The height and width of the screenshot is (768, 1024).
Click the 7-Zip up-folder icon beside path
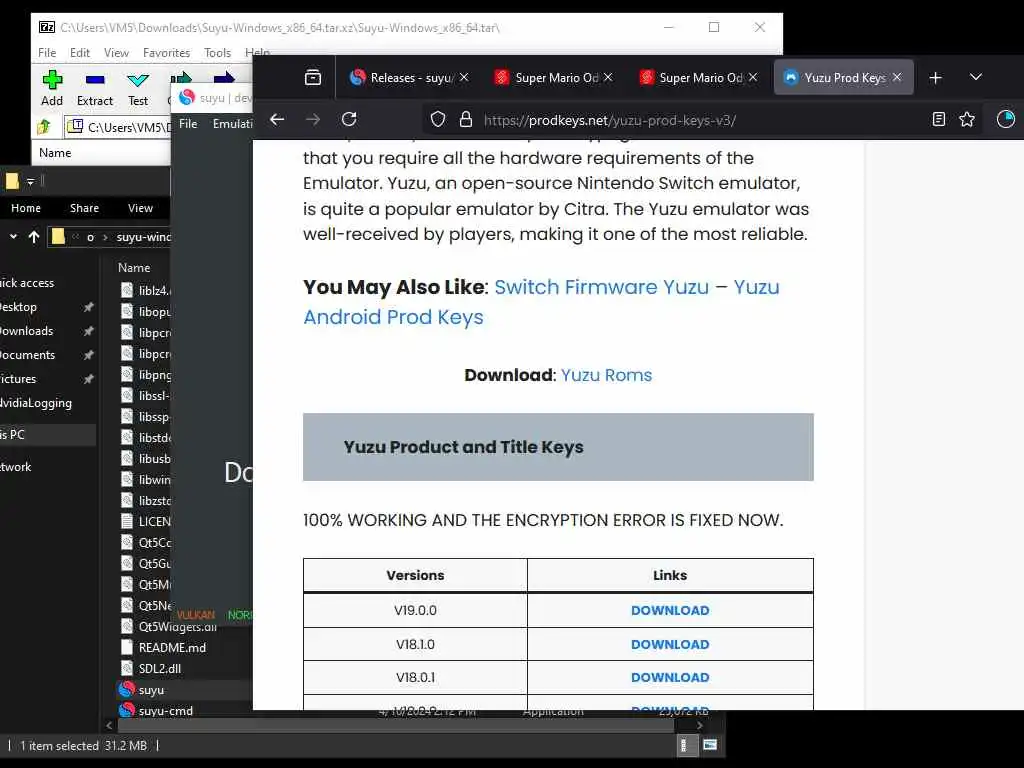44,127
